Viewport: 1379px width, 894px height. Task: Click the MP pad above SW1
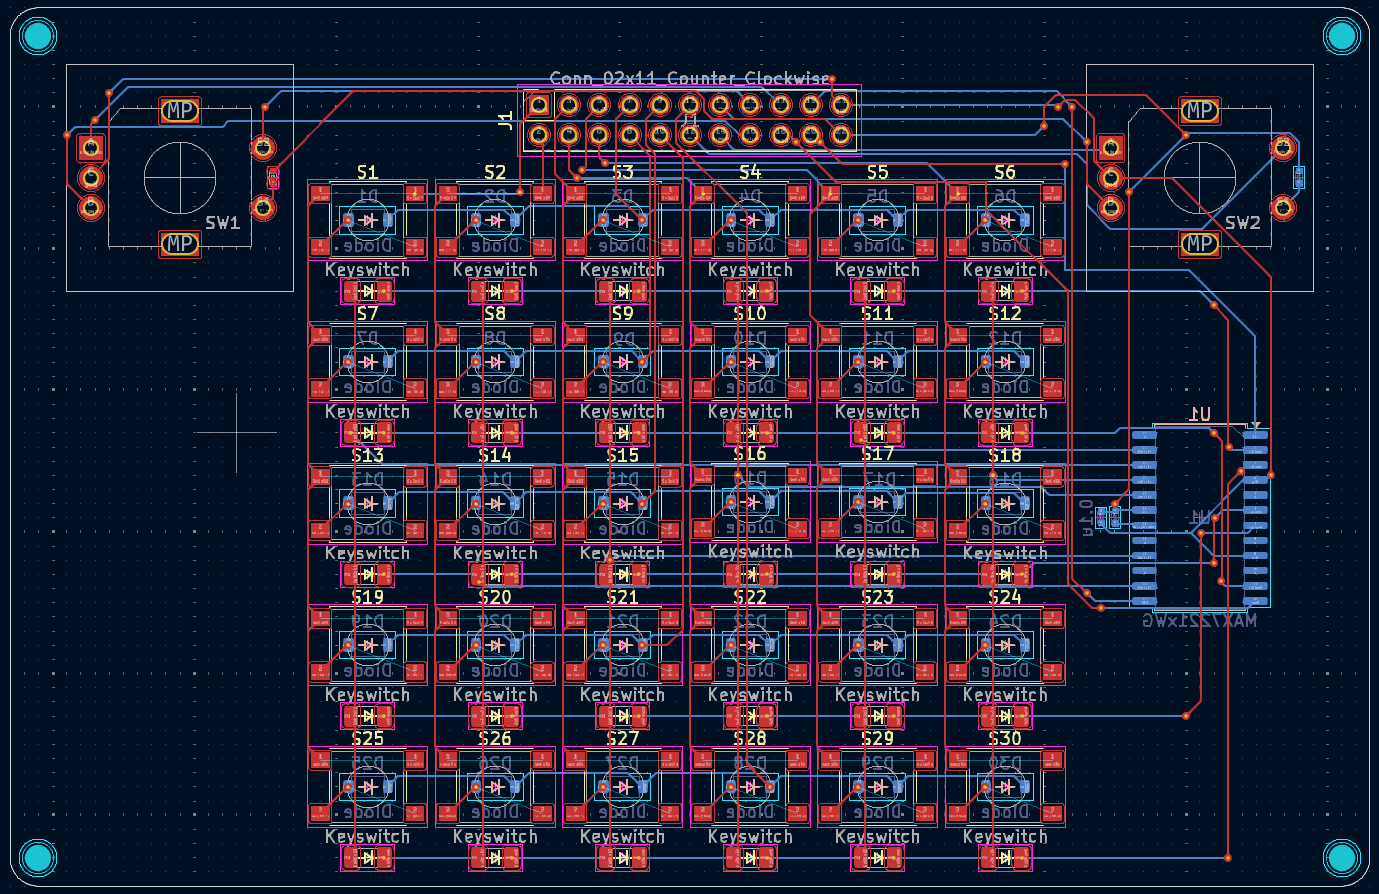coord(178,111)
